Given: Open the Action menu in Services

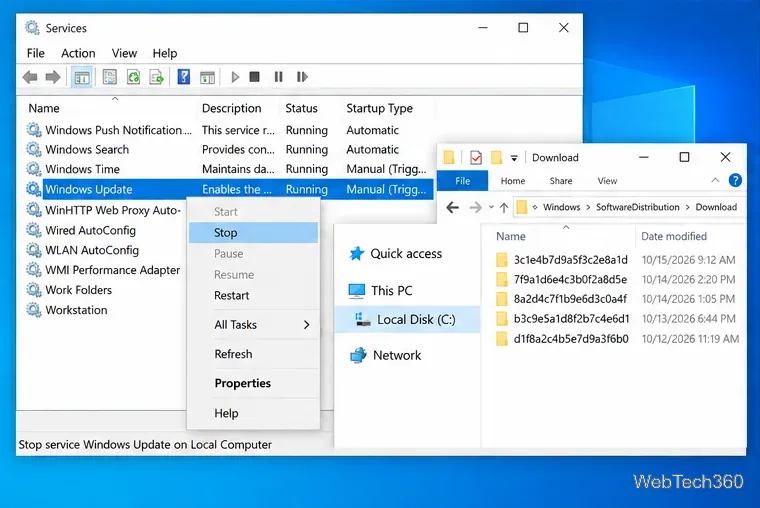Looking at the screenshot, I should click(x=78, y=53).
